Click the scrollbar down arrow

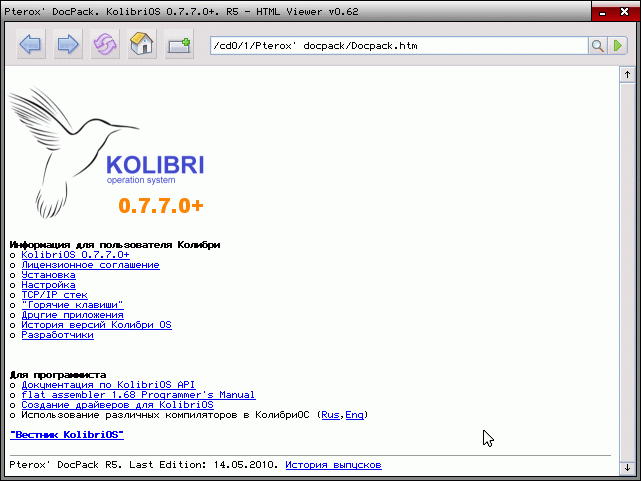tap(628, 468)
